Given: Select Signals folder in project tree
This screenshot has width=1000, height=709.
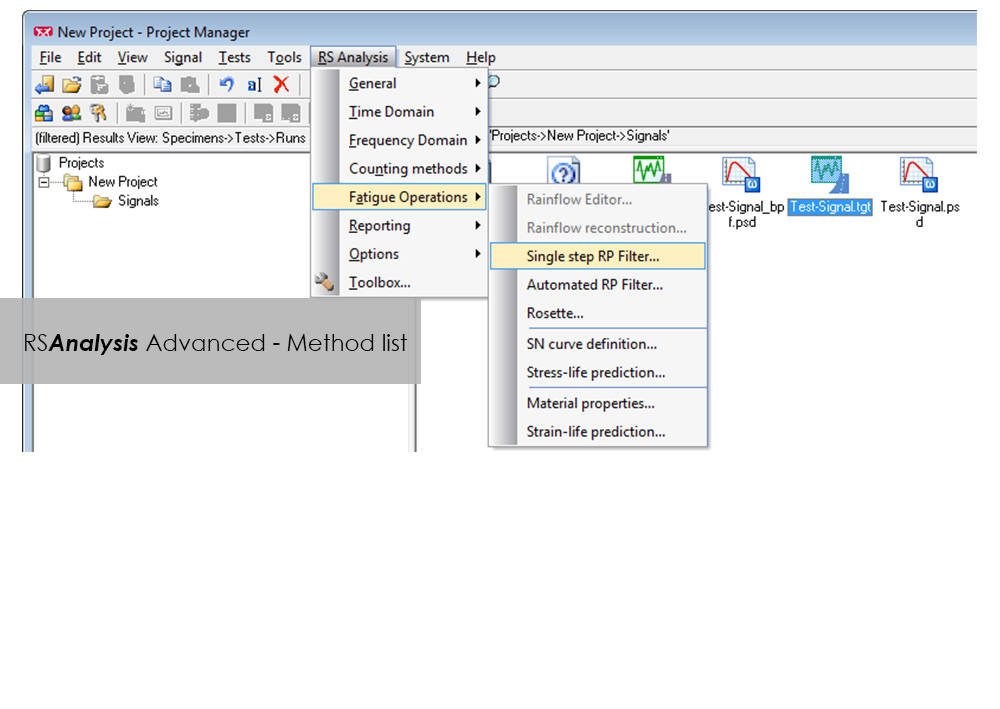Looking at the screenshot, I should tap(137, 201).
